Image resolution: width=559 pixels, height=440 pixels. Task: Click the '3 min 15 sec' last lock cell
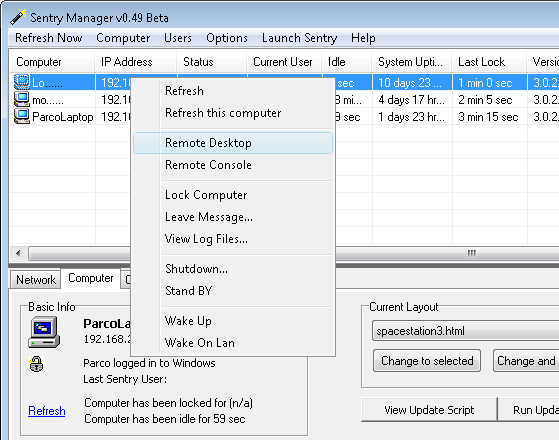click(490, 117)
